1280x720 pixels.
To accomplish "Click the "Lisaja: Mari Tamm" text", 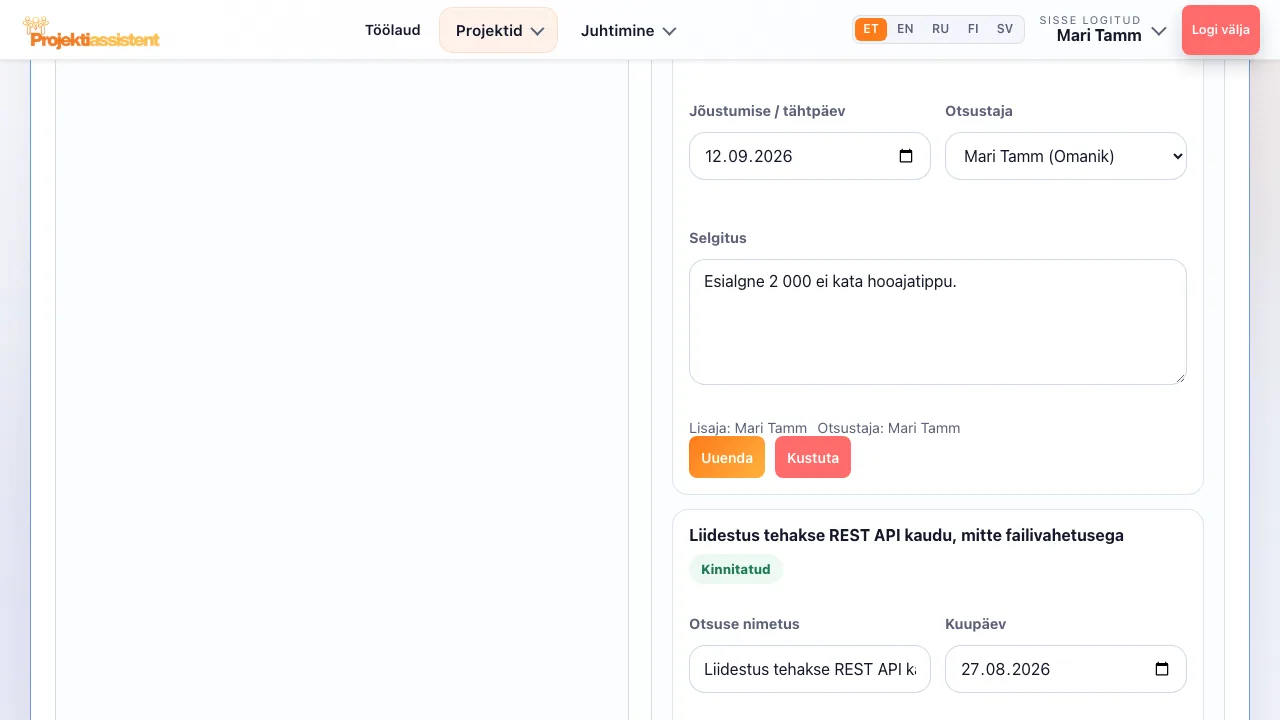I will (748, 428).
